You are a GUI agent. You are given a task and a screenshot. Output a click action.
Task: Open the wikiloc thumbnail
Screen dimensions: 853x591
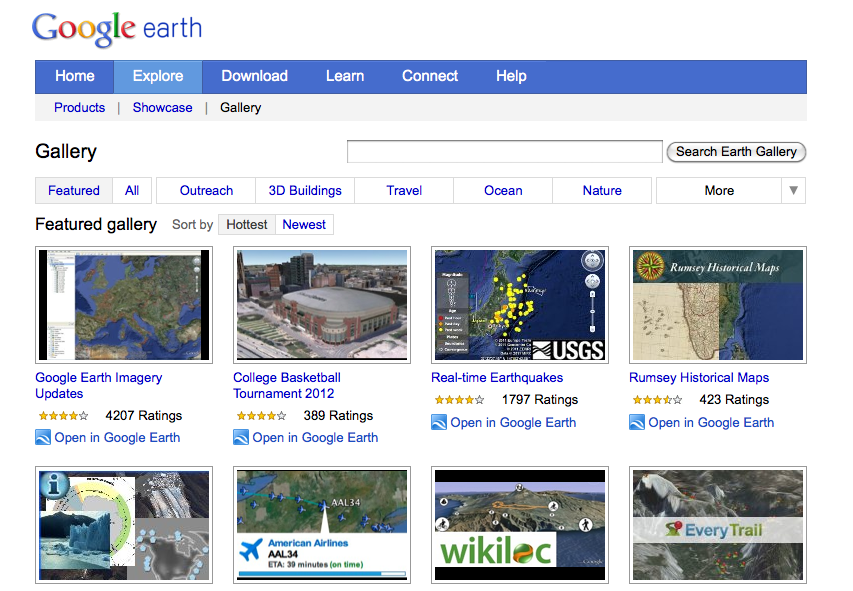point(520,525)
